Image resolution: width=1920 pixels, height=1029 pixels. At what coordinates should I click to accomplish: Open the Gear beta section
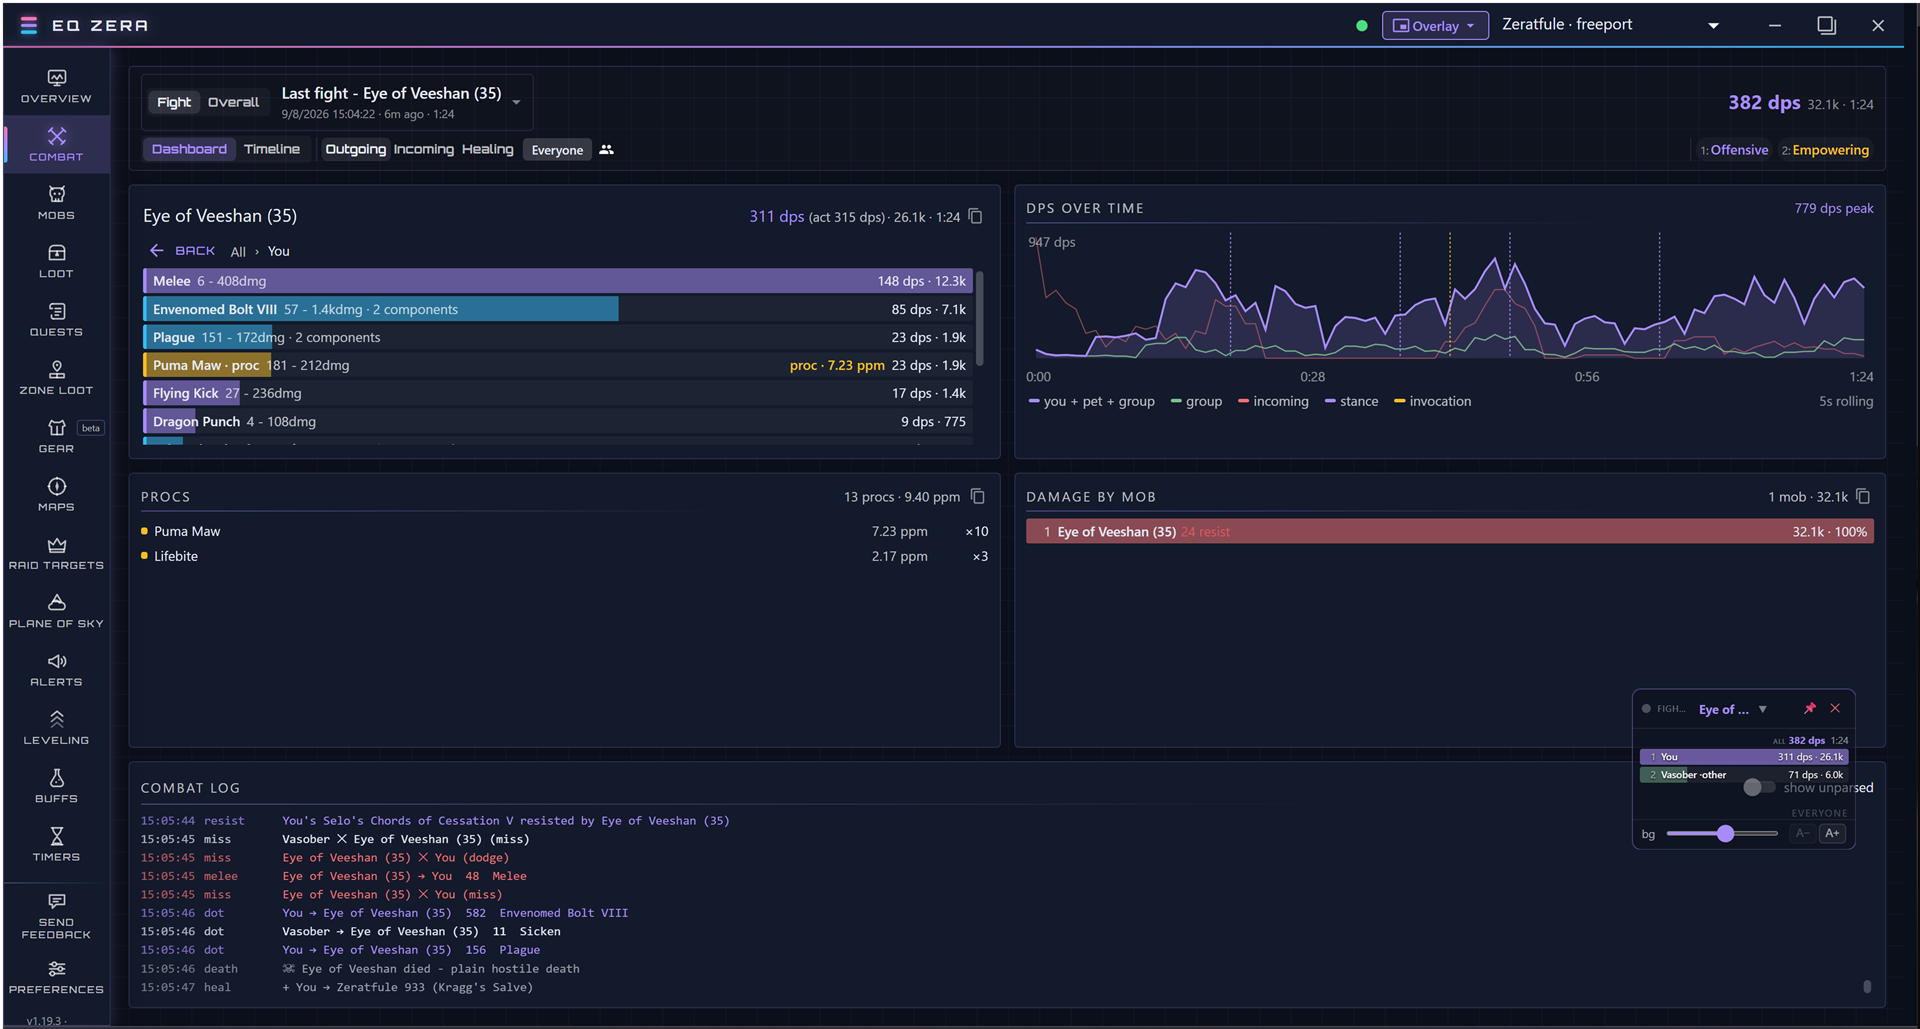pos(56,437)
